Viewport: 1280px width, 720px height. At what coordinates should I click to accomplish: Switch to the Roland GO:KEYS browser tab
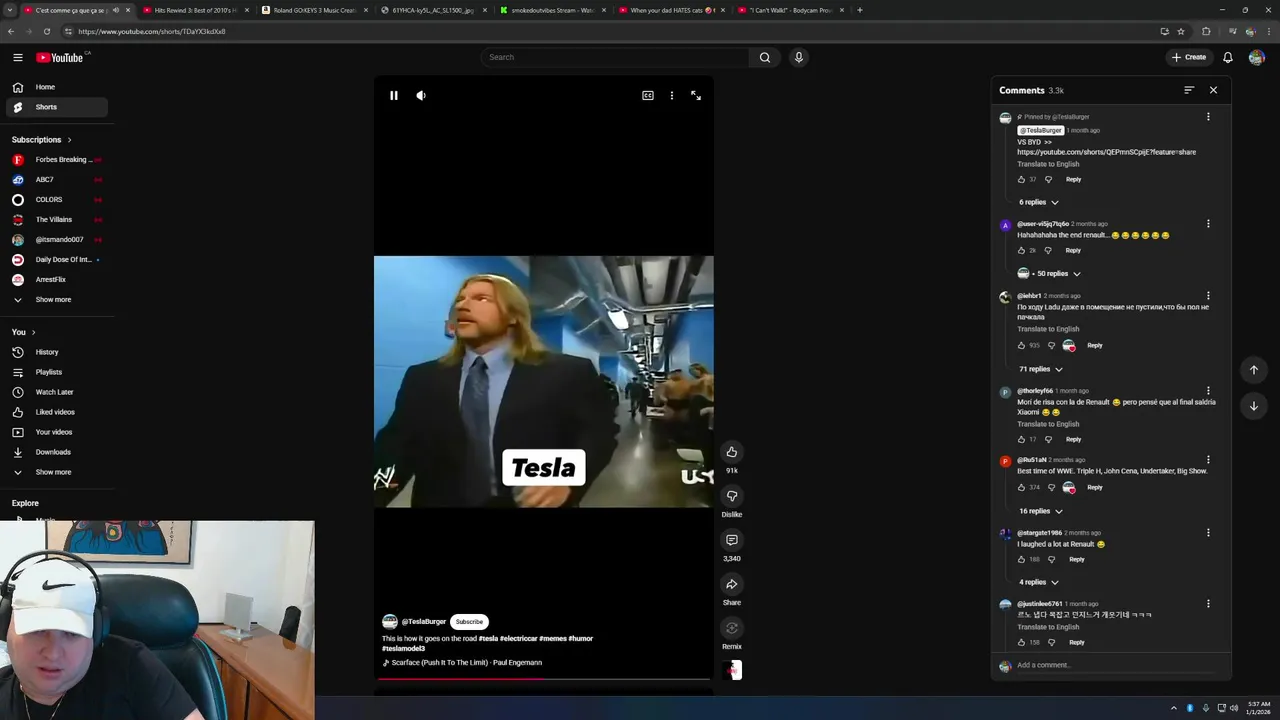[x=315, y=10]
